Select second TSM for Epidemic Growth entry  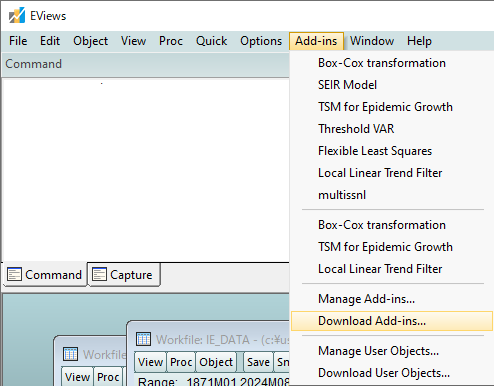pos(392,247)
